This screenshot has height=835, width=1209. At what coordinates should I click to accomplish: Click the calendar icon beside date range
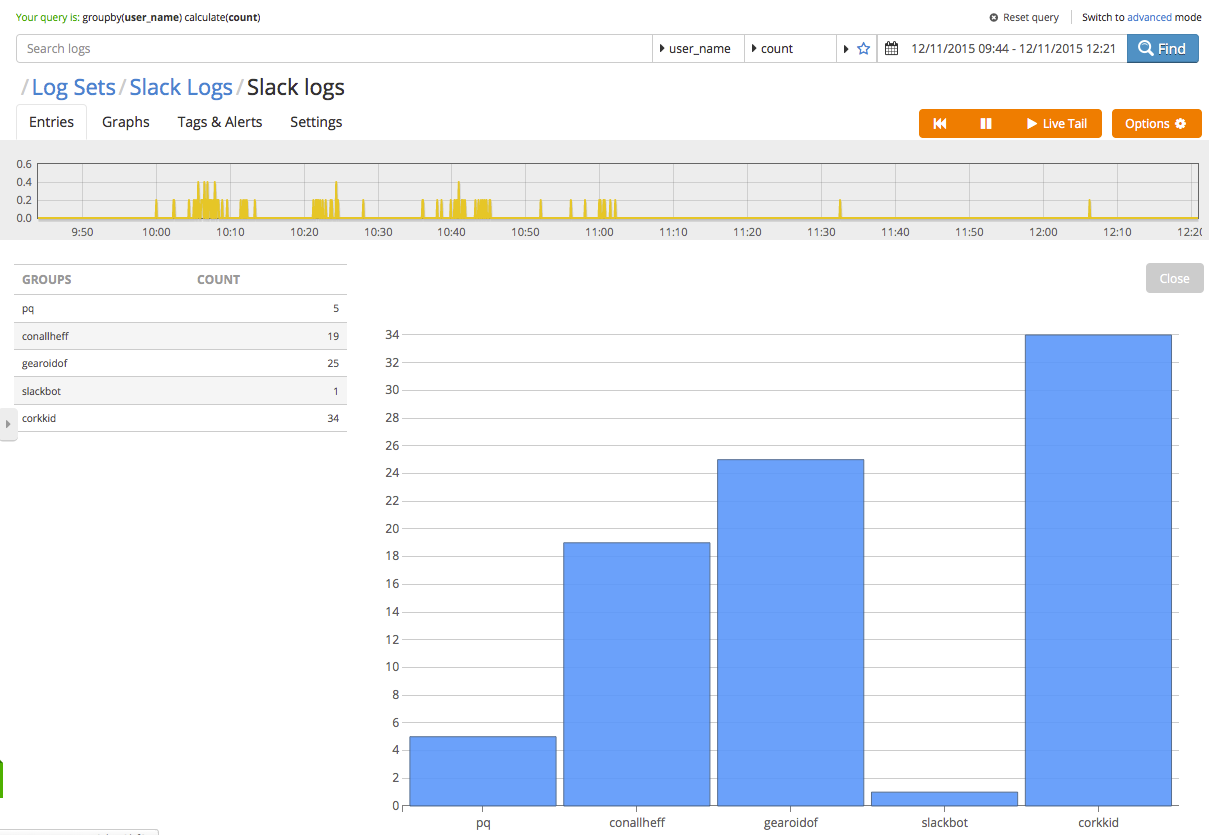coord(891,49)
